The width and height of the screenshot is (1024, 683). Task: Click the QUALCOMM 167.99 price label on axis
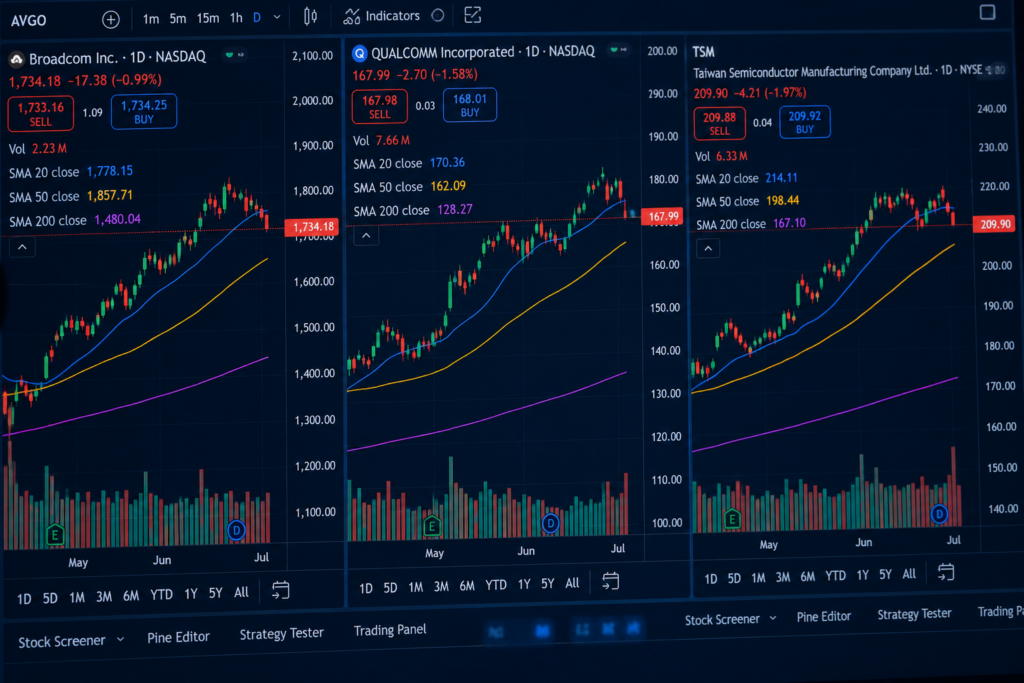coord(662,216)
